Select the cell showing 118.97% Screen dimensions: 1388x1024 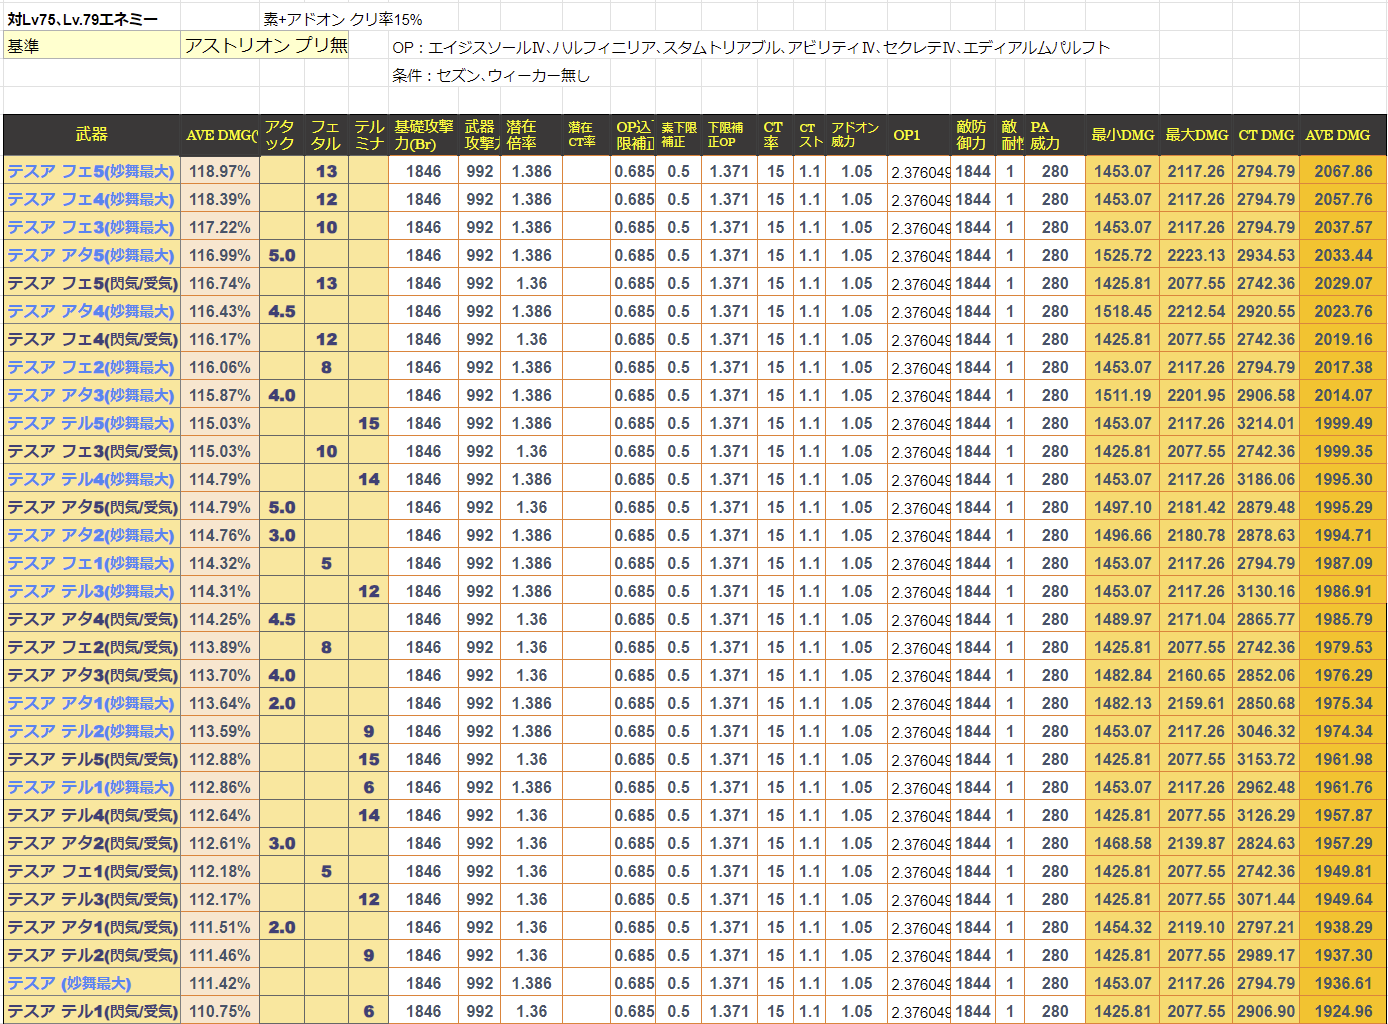(220, 171)
